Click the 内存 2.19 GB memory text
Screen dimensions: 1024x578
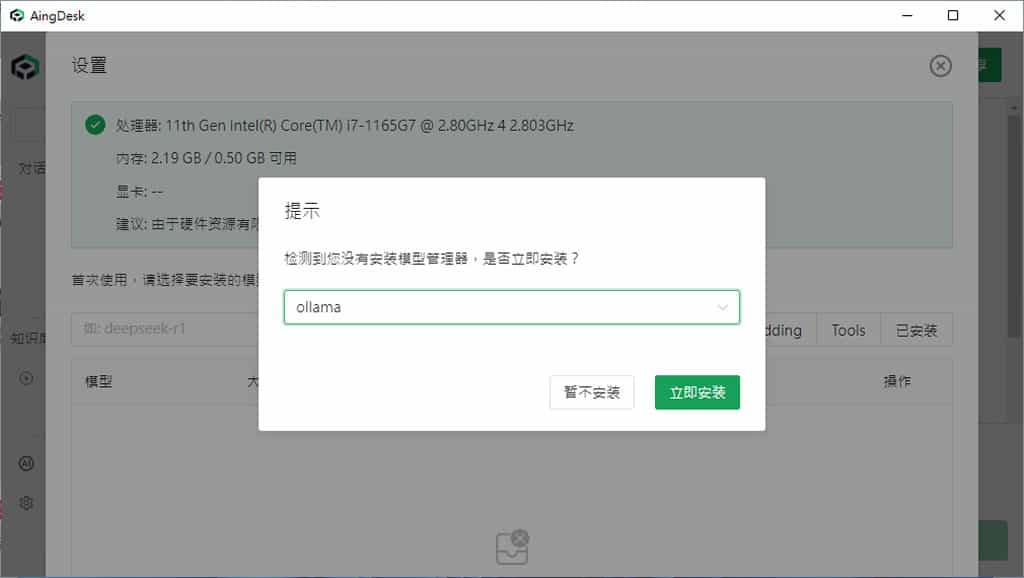(x=206, y=158)
